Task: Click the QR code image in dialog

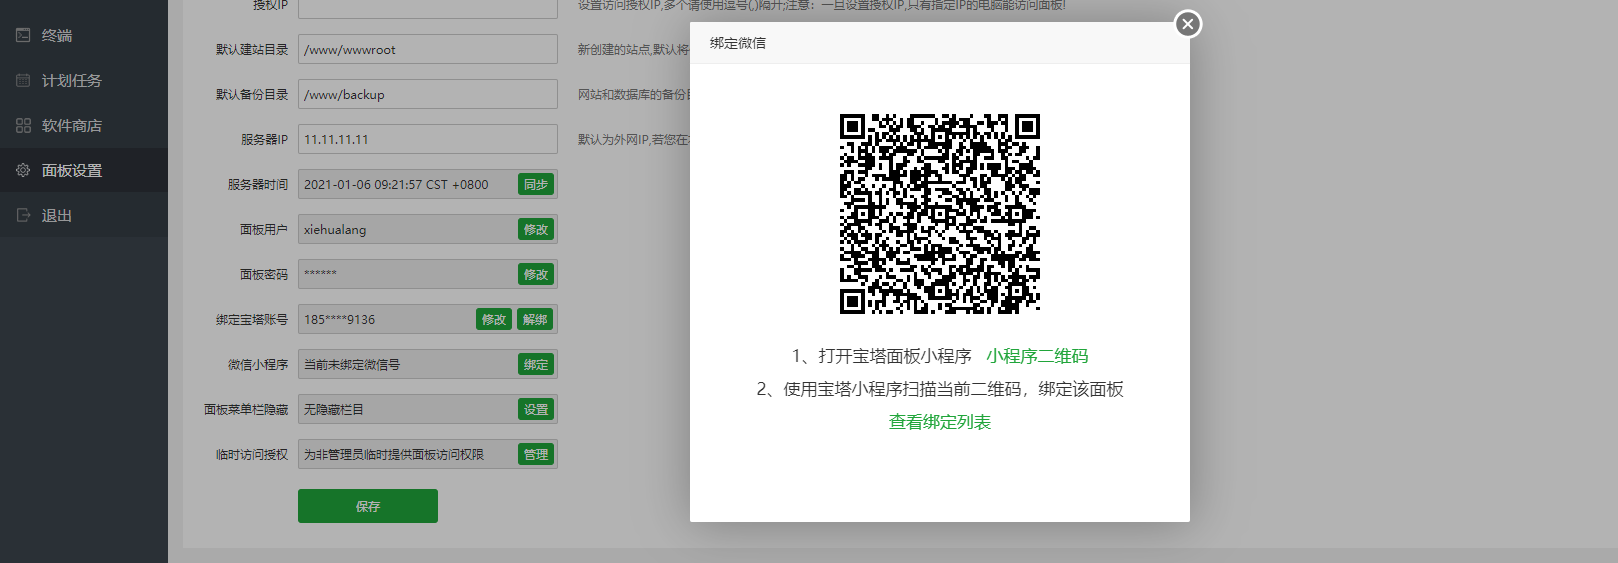Action: (x=940, y=214)
